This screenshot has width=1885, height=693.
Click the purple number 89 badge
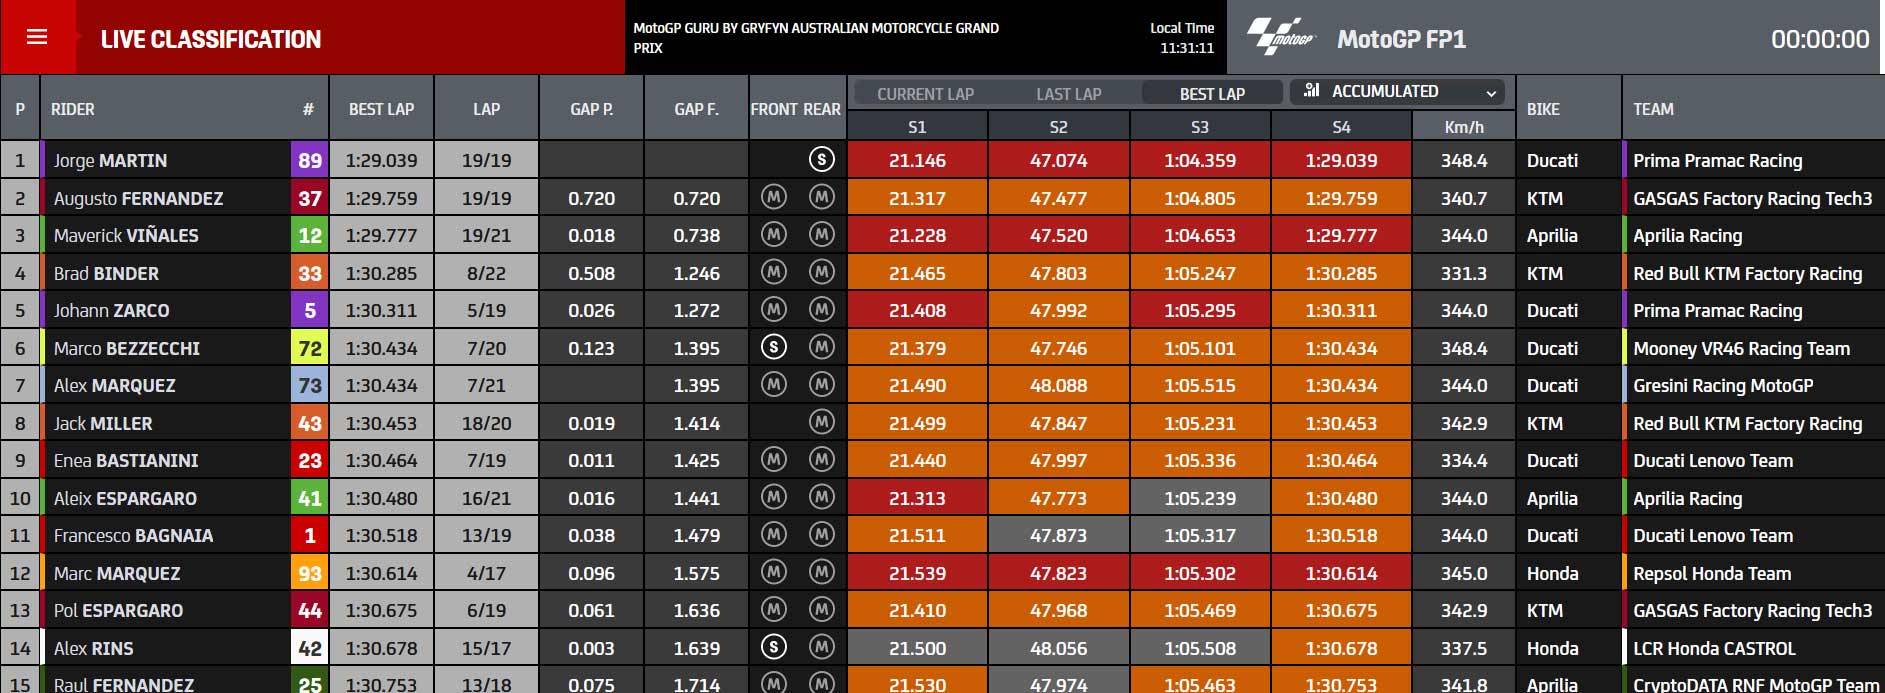point(310,160)
